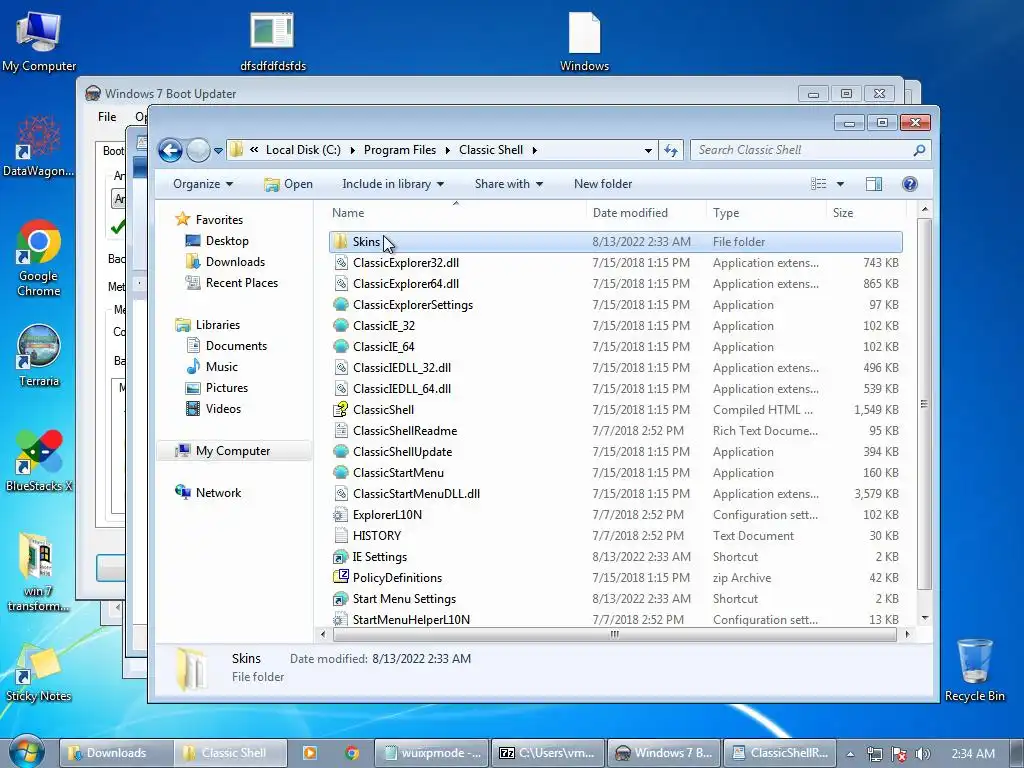Select the ClassicExplorer32.dll file icon
The height and width of the screenshot is (768, 1024).
click(340, 263)
